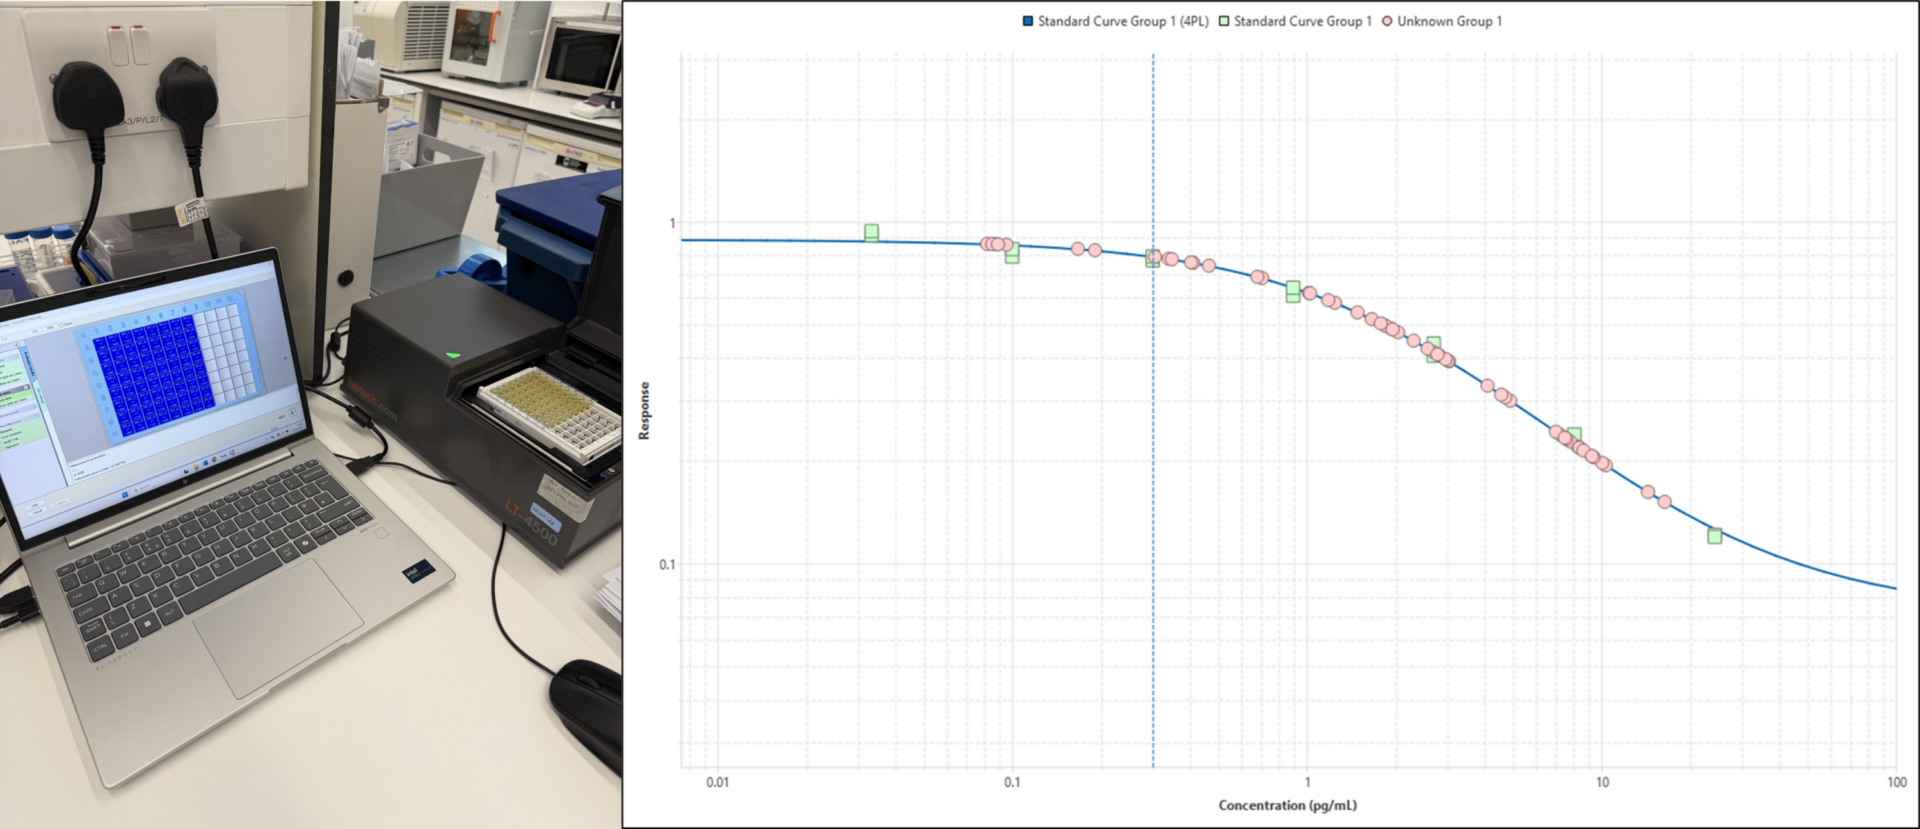1920x829 pixels.
Task: Click the pink Unknown Group 1 legend marker
Action: pyautogui.click(x=1387, y=21)
